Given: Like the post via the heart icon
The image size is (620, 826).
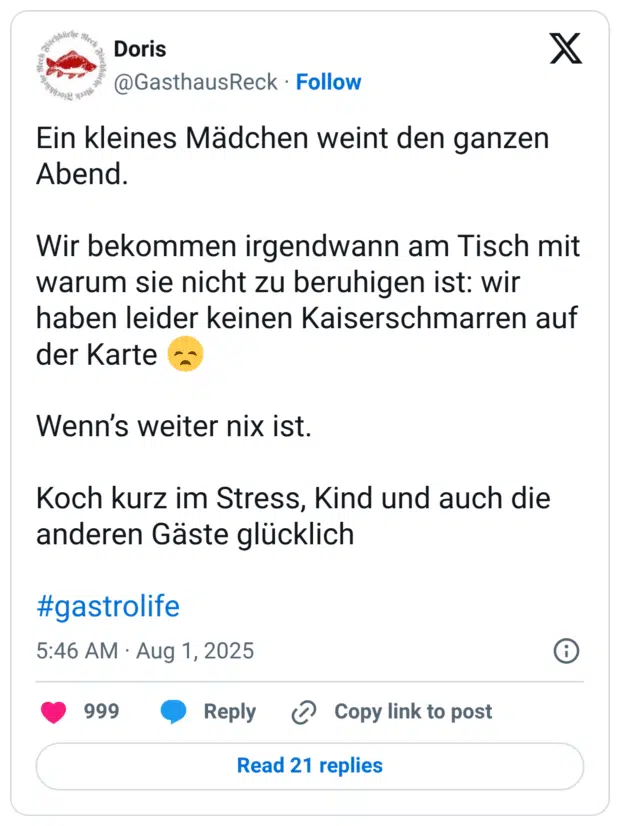Looking at the screenshot, I should pyautogui.click(x=56, y=712).
